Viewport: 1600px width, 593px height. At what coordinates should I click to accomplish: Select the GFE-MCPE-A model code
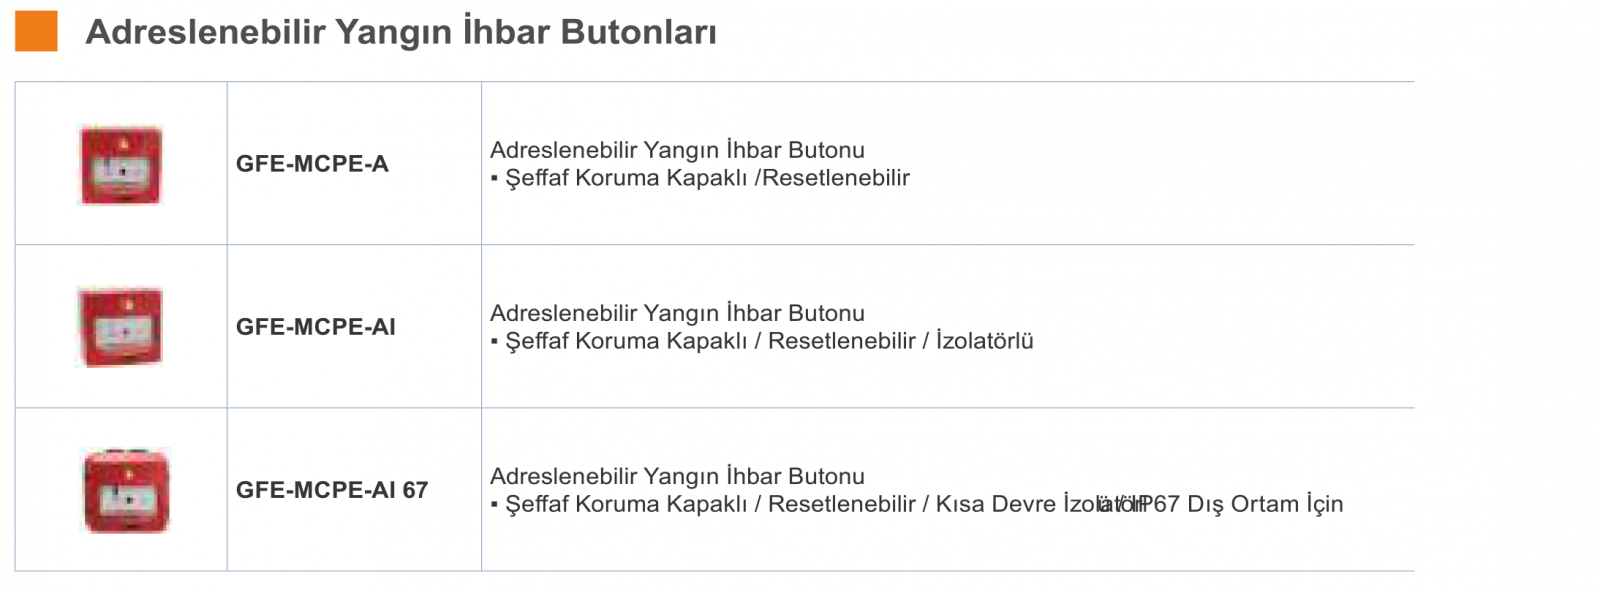click(312, 164)
